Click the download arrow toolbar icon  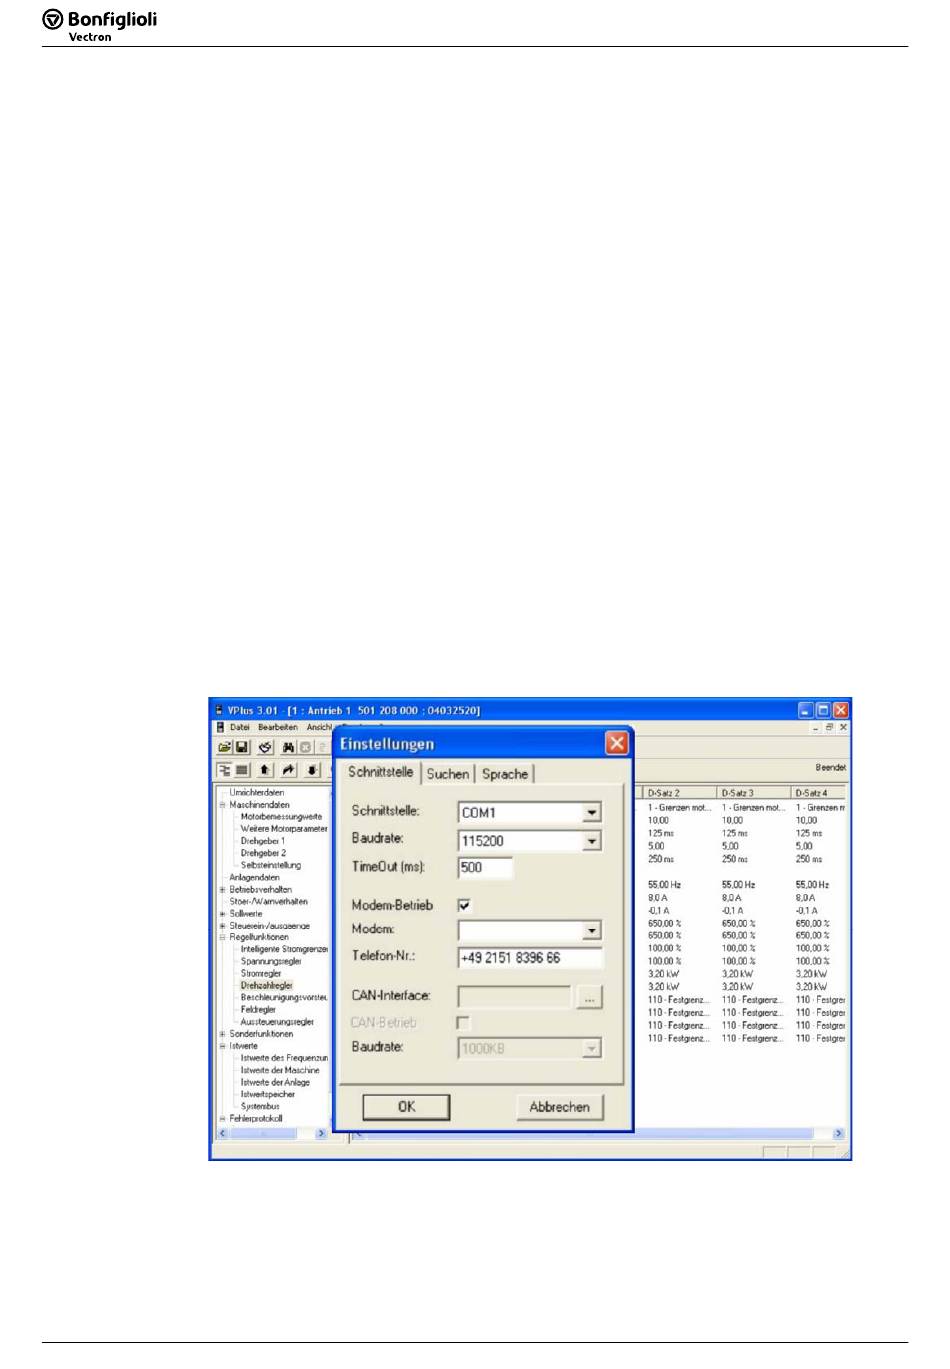click(313, 770)
